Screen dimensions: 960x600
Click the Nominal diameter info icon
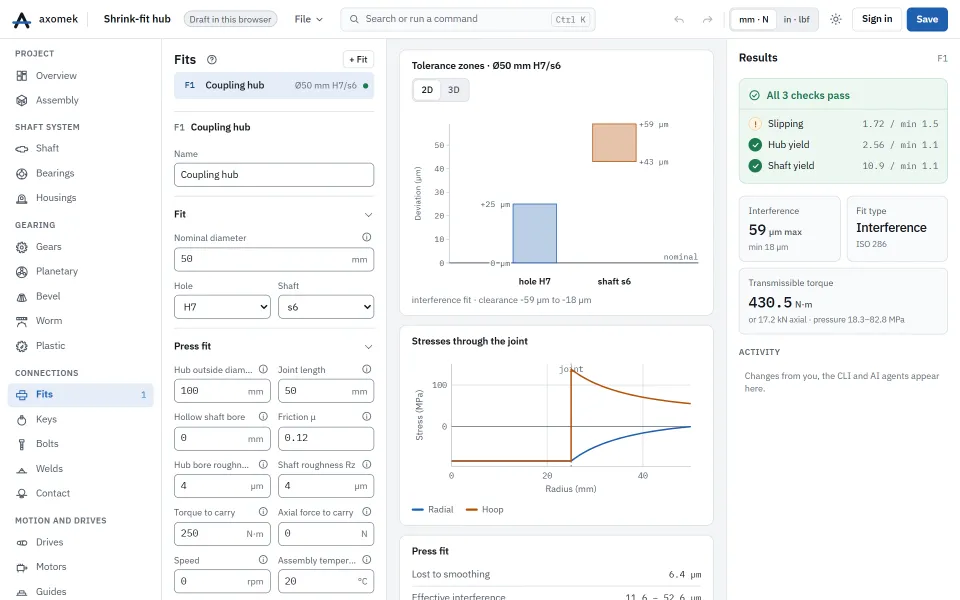367,237
